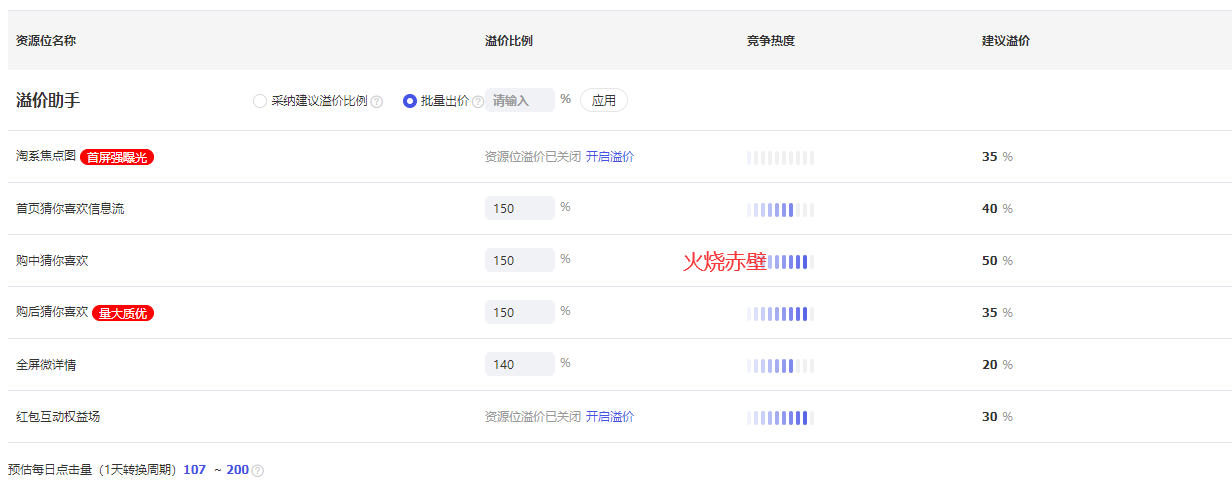Select the 批量出价 radio button
Viewport: 1232px width, 493px height.
tap(410, 101)
